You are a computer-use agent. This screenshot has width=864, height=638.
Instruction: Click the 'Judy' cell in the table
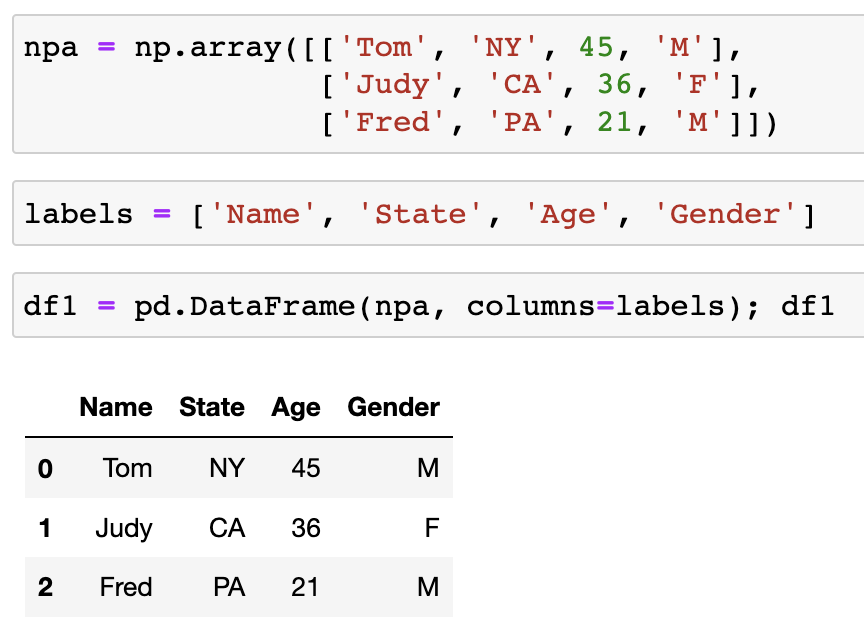(x=124, y=529)
